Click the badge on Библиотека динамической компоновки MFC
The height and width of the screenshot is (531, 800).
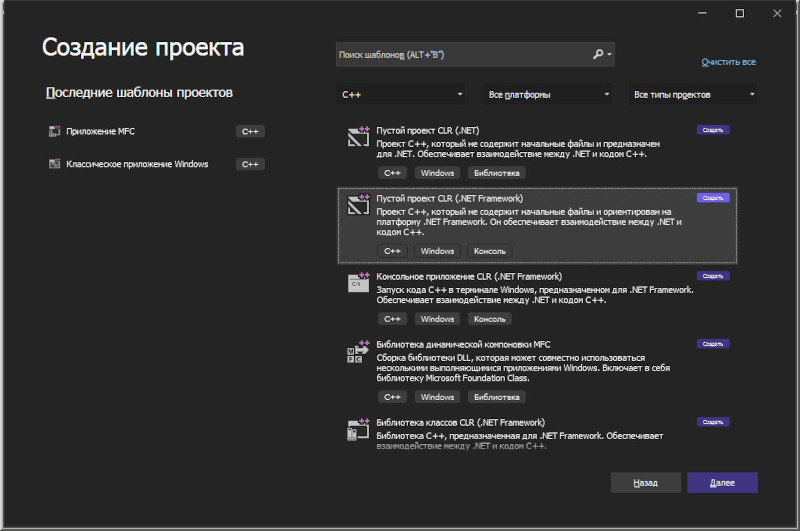(713, 344)
